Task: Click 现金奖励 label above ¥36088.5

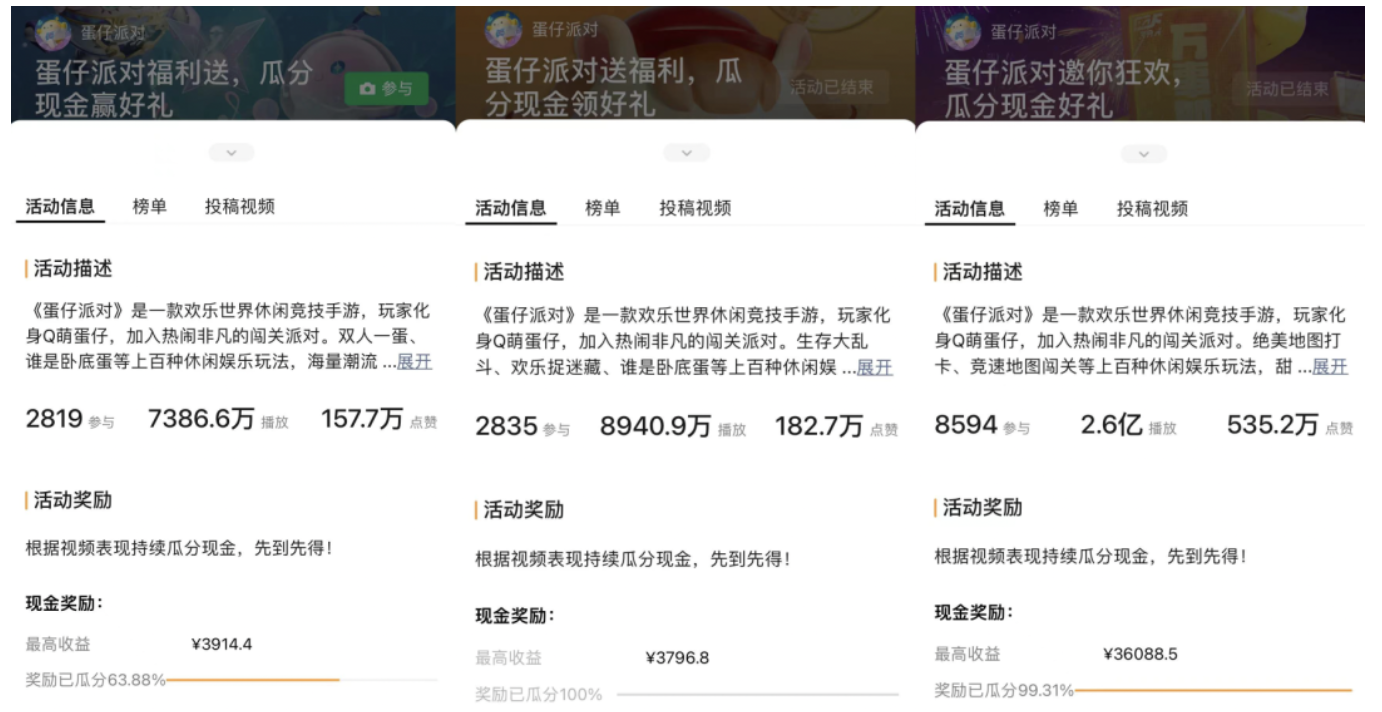Action: pos(974,613)
